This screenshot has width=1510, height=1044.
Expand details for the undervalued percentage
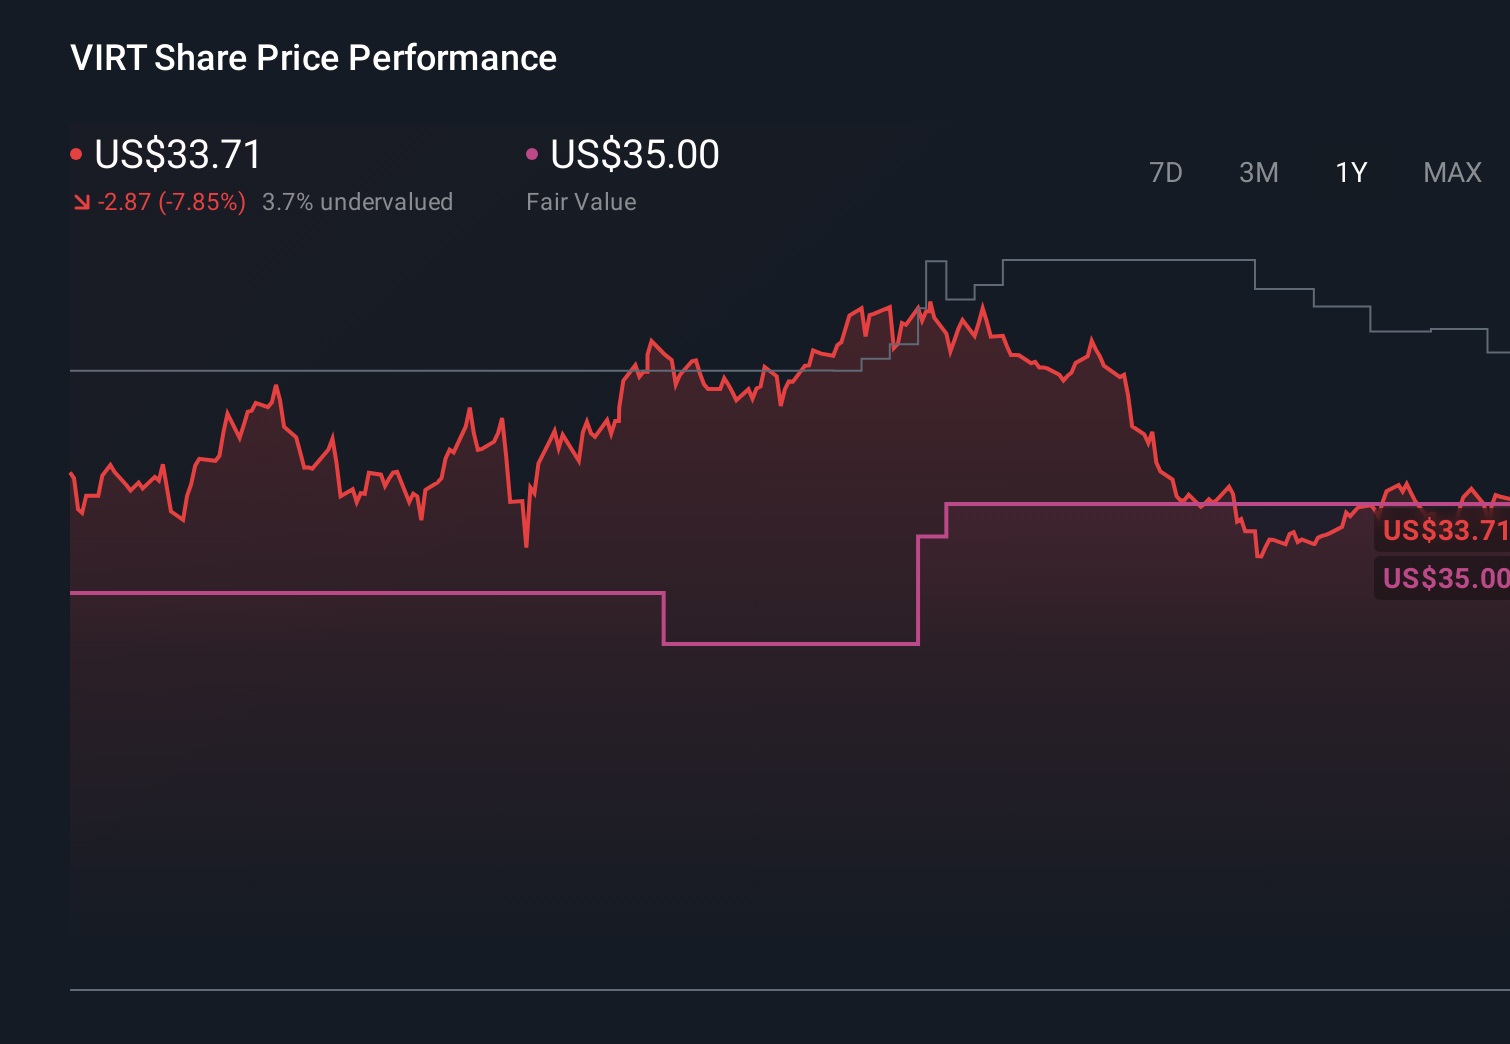coord(357,201)
